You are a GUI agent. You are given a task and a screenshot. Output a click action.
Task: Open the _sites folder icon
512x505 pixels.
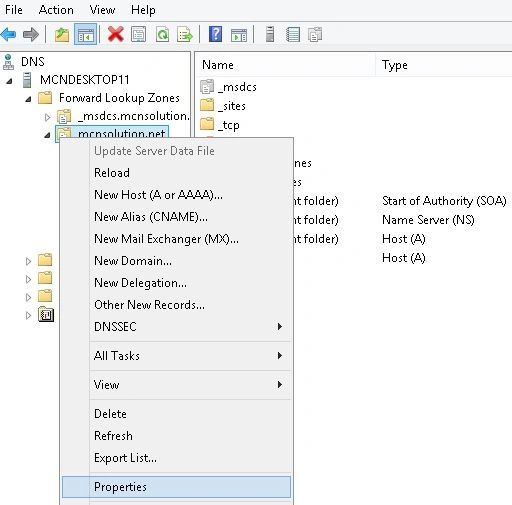pos(207,105)
